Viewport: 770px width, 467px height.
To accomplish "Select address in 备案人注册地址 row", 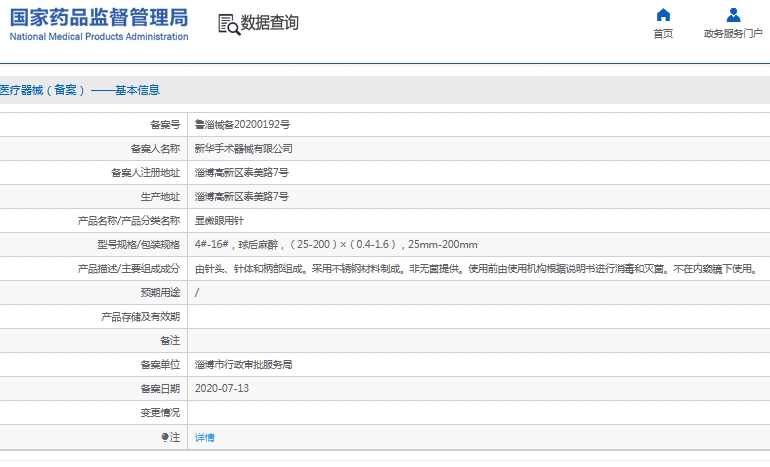I will [242, 172].
